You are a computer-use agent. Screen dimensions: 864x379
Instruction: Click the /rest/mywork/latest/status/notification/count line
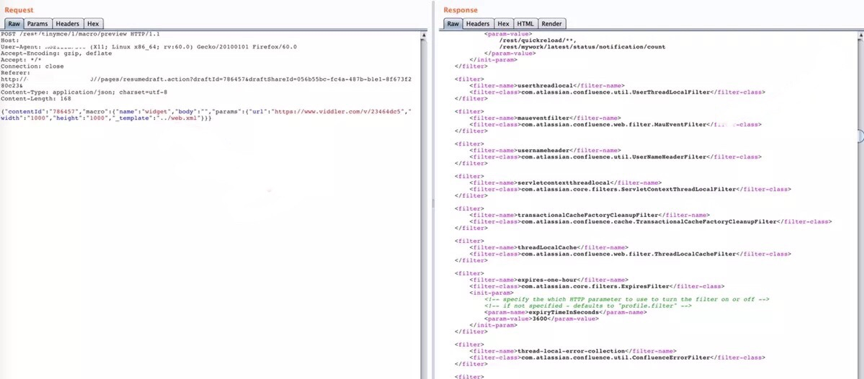581,47
